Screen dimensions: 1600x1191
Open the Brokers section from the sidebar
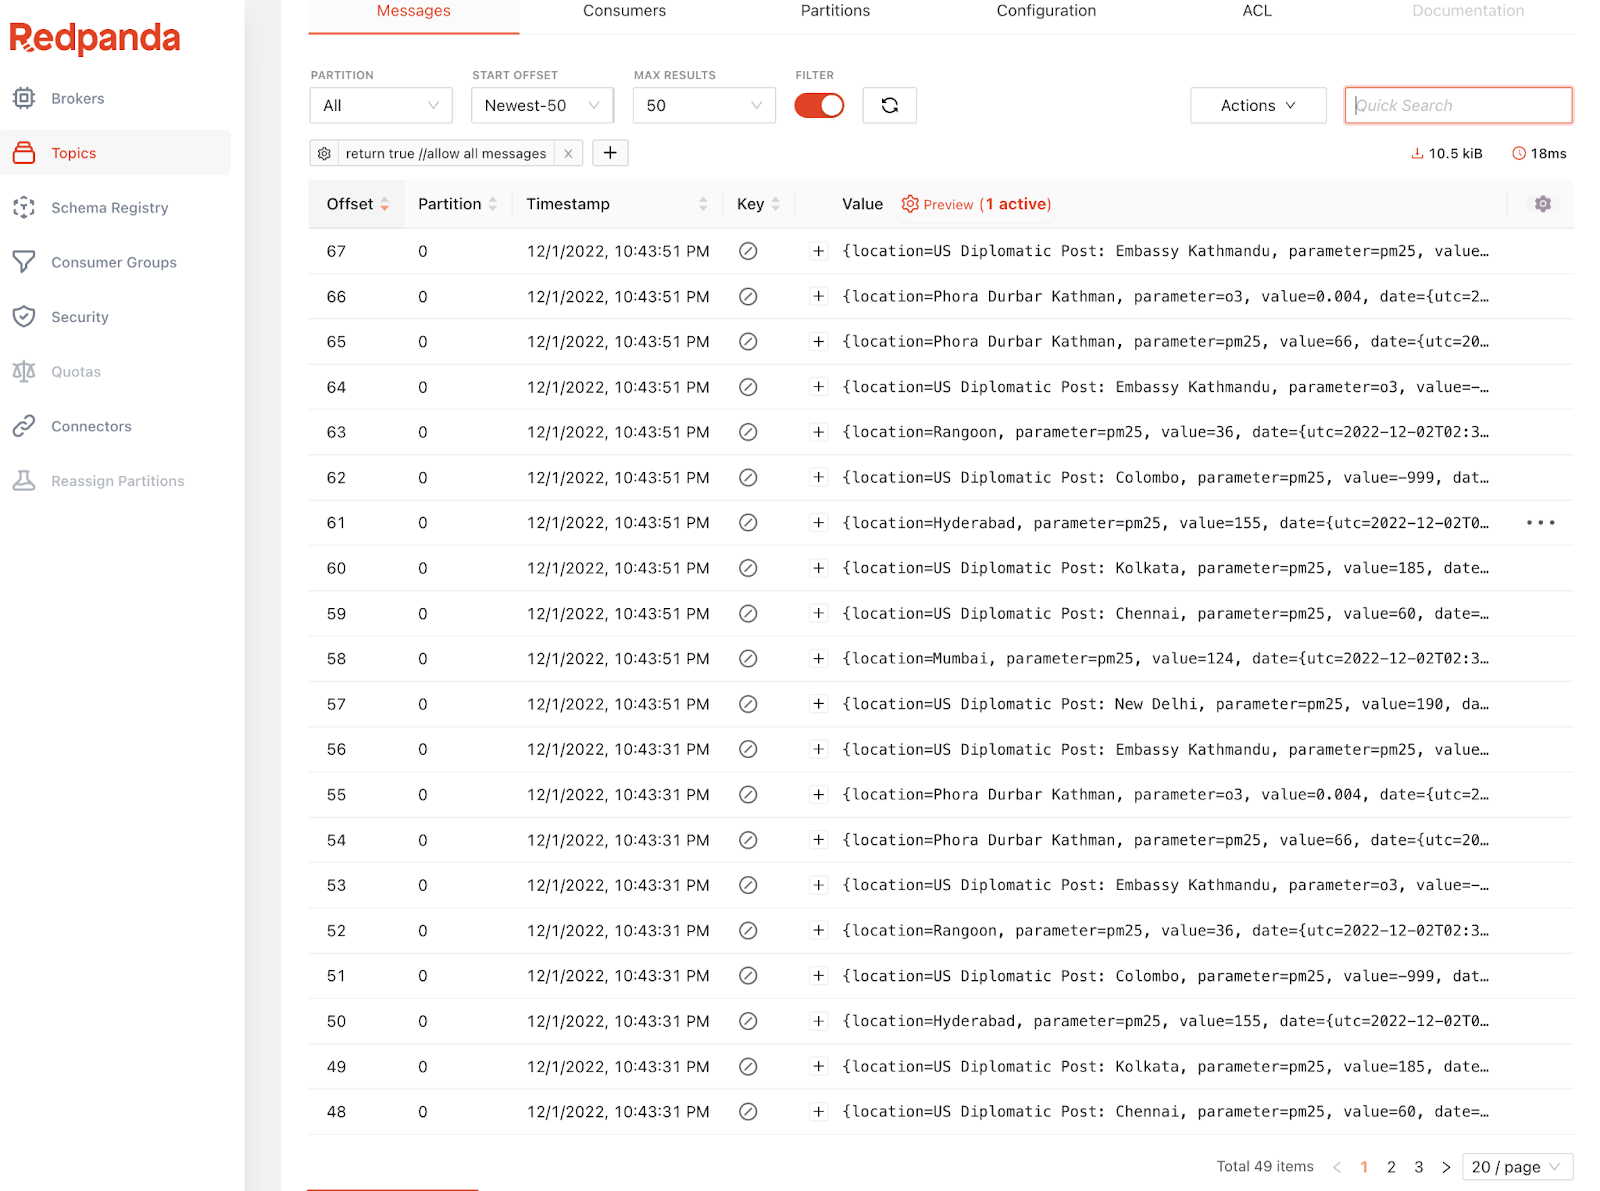point(77,98)
